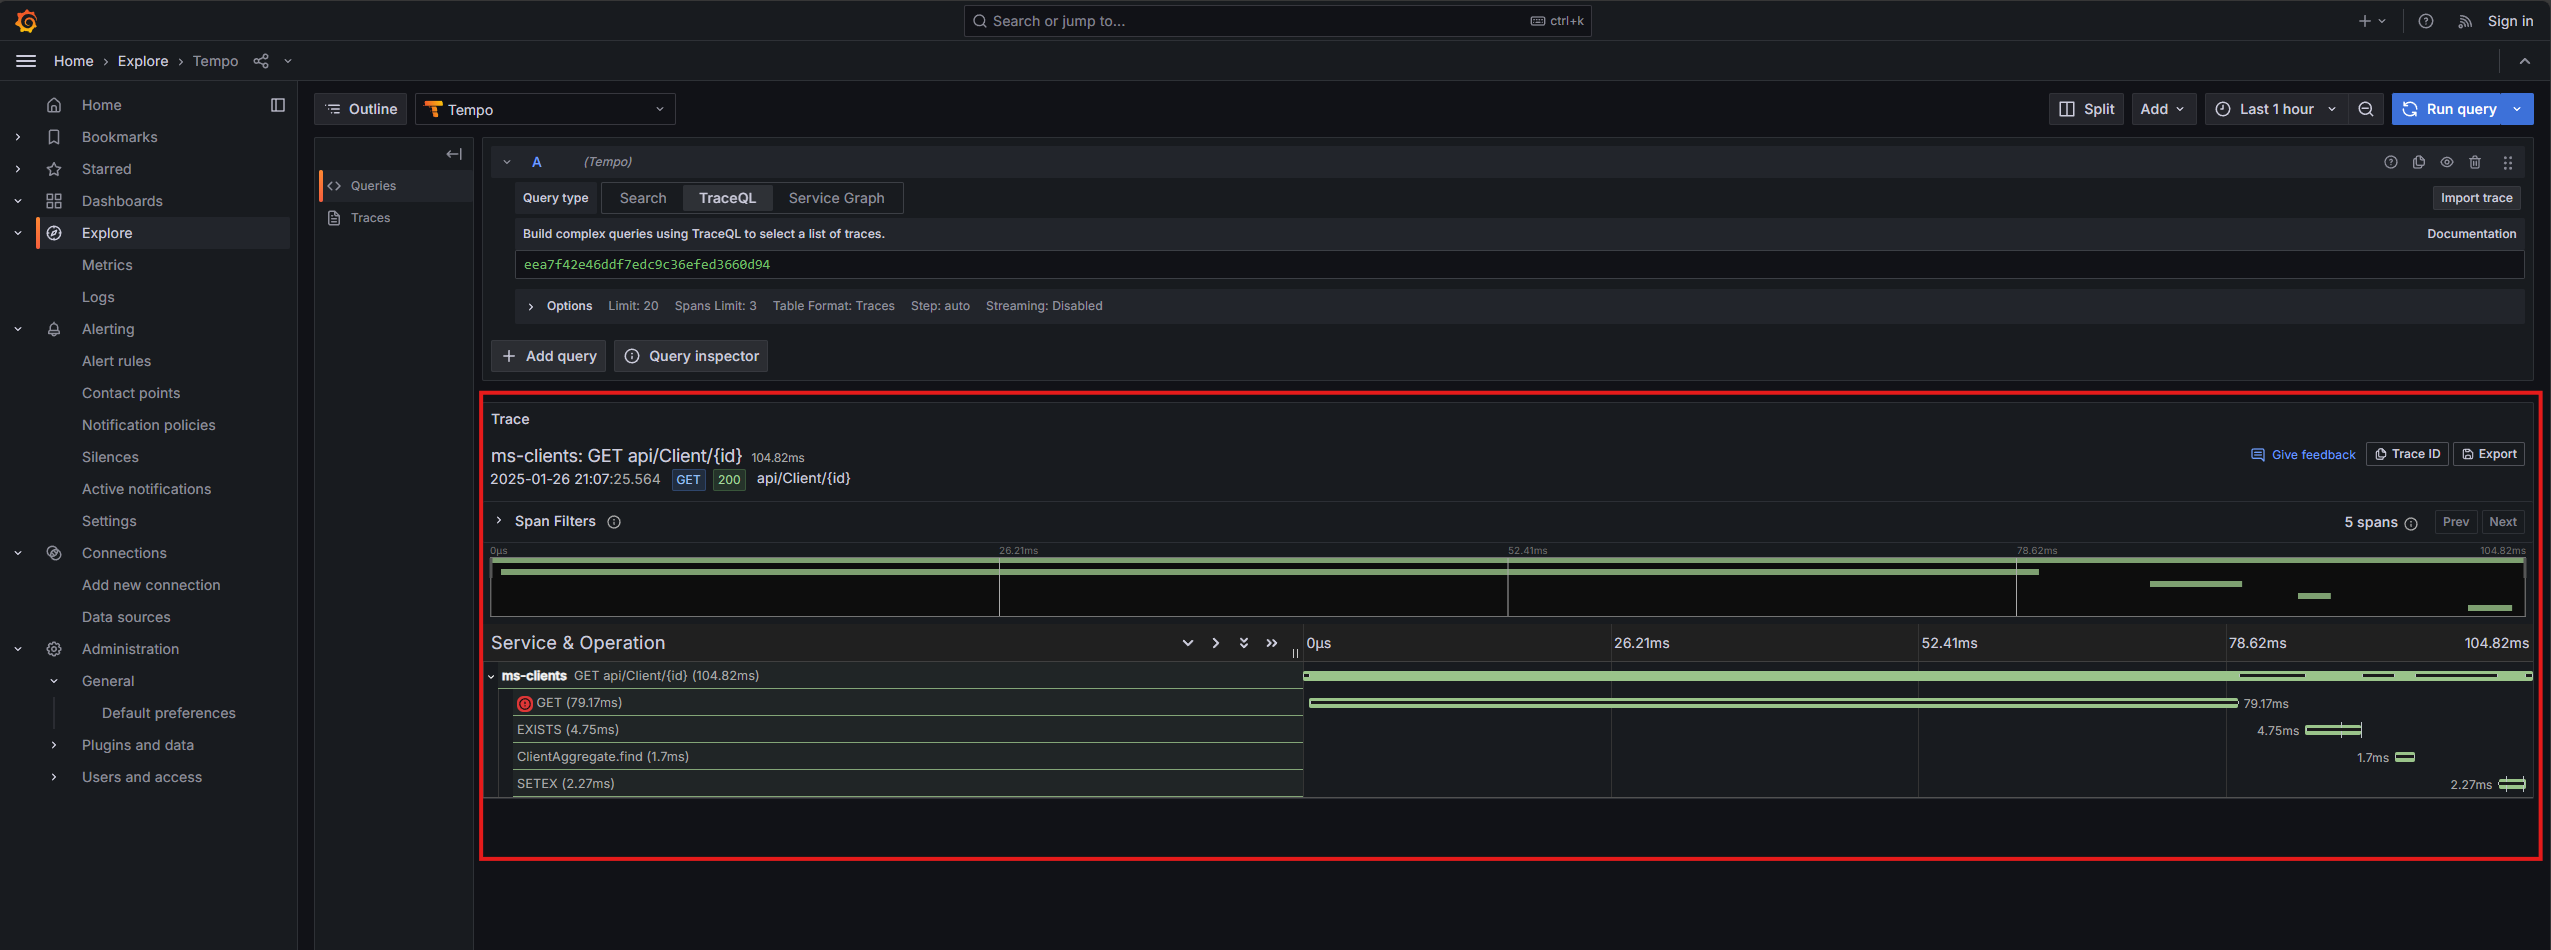Open the Query inspector
This screenshot has width=2551, height=950.
(x=691, y=356)
